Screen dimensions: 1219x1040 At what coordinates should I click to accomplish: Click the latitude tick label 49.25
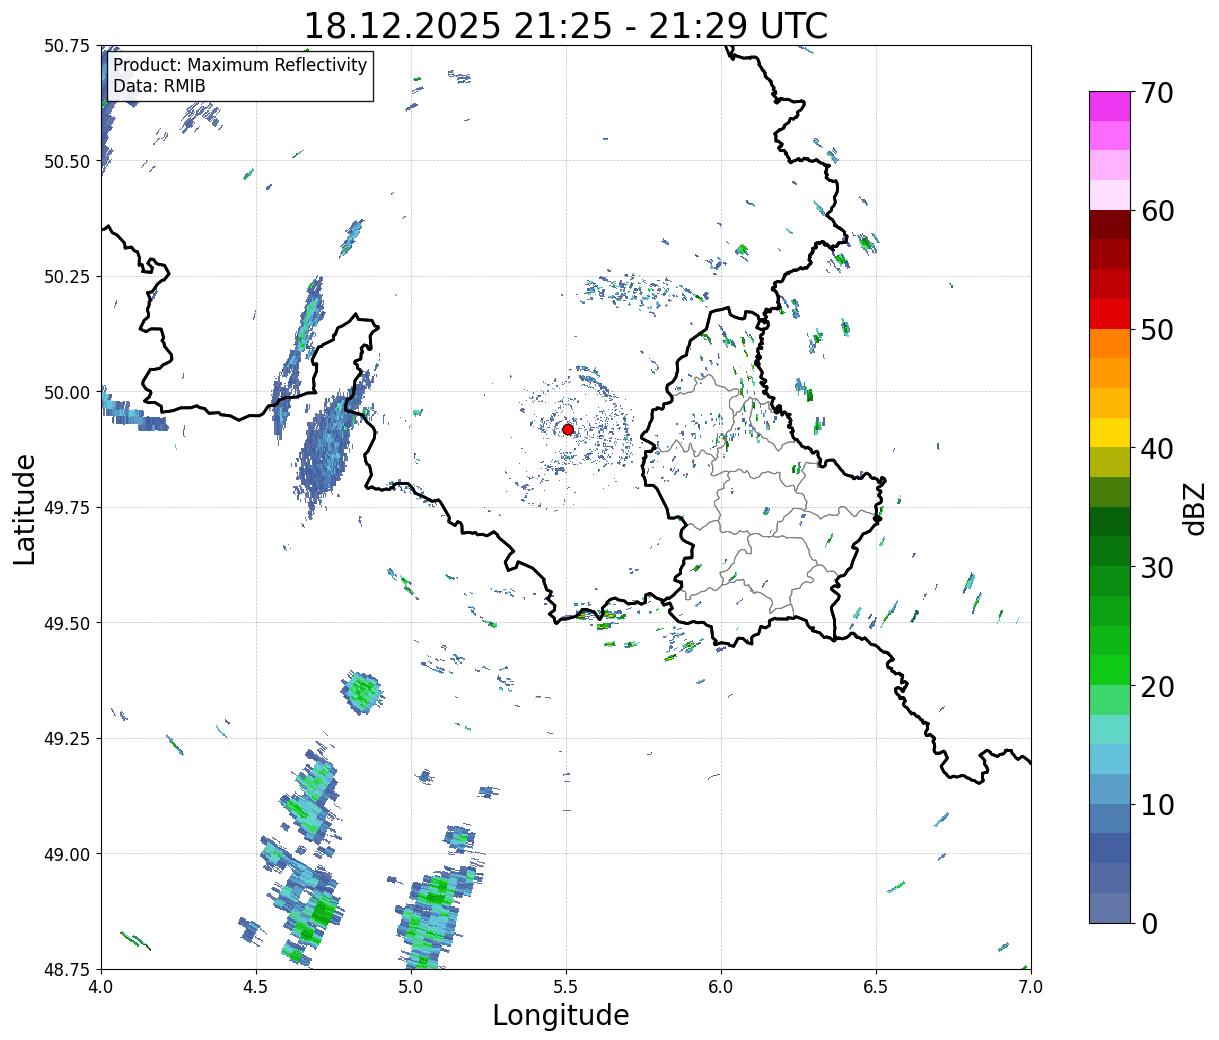(x=67, y=739)
